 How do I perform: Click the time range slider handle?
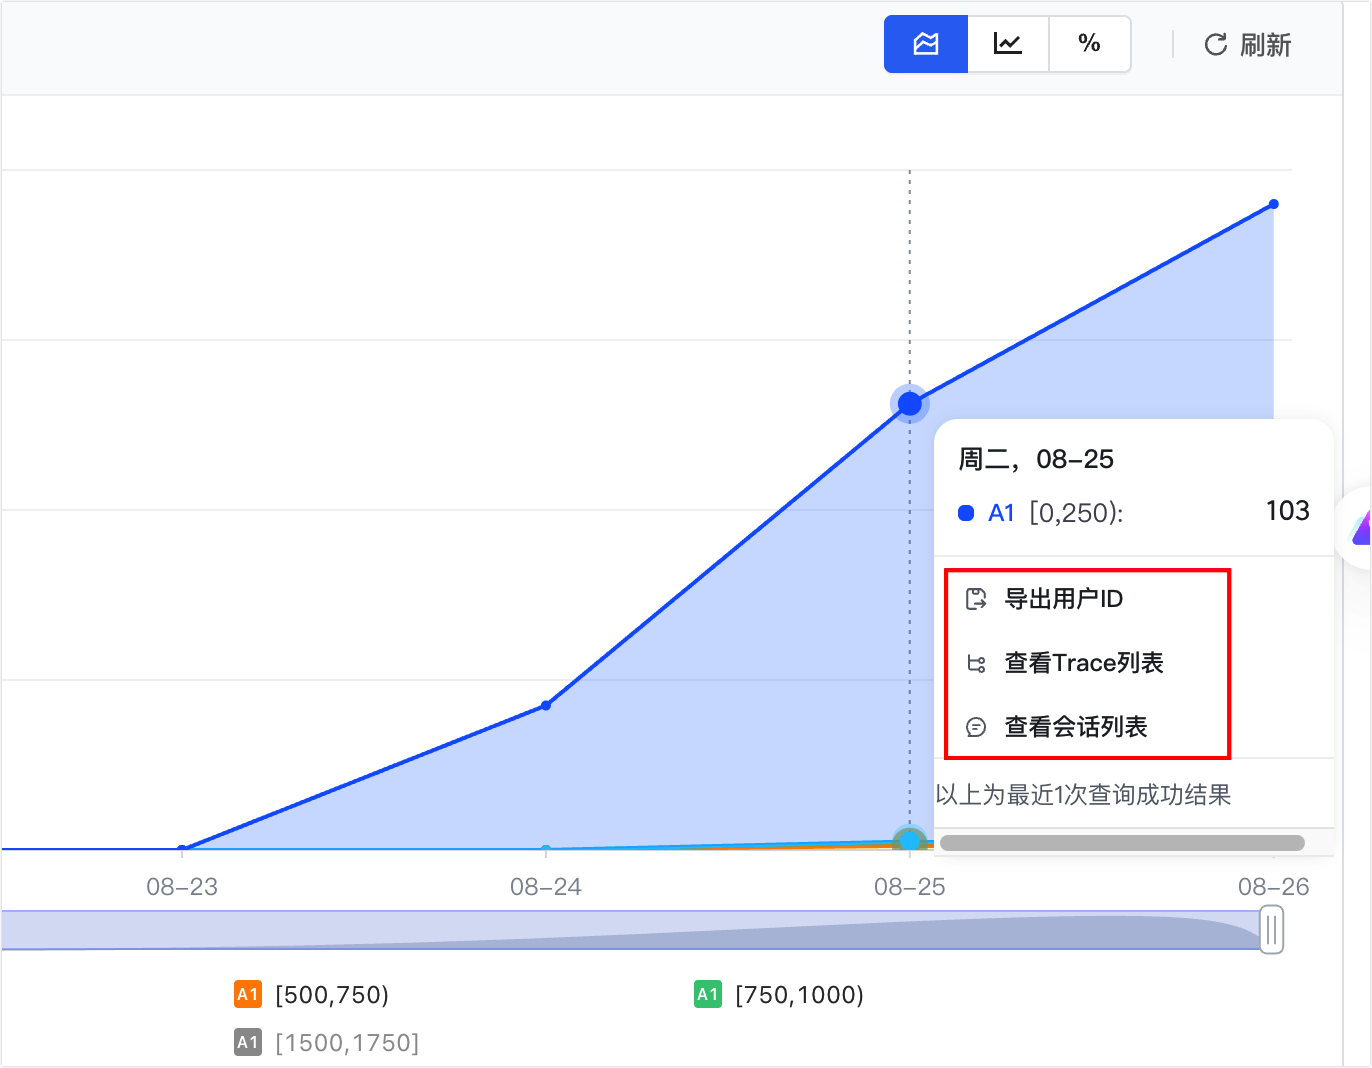(1271, 930)
